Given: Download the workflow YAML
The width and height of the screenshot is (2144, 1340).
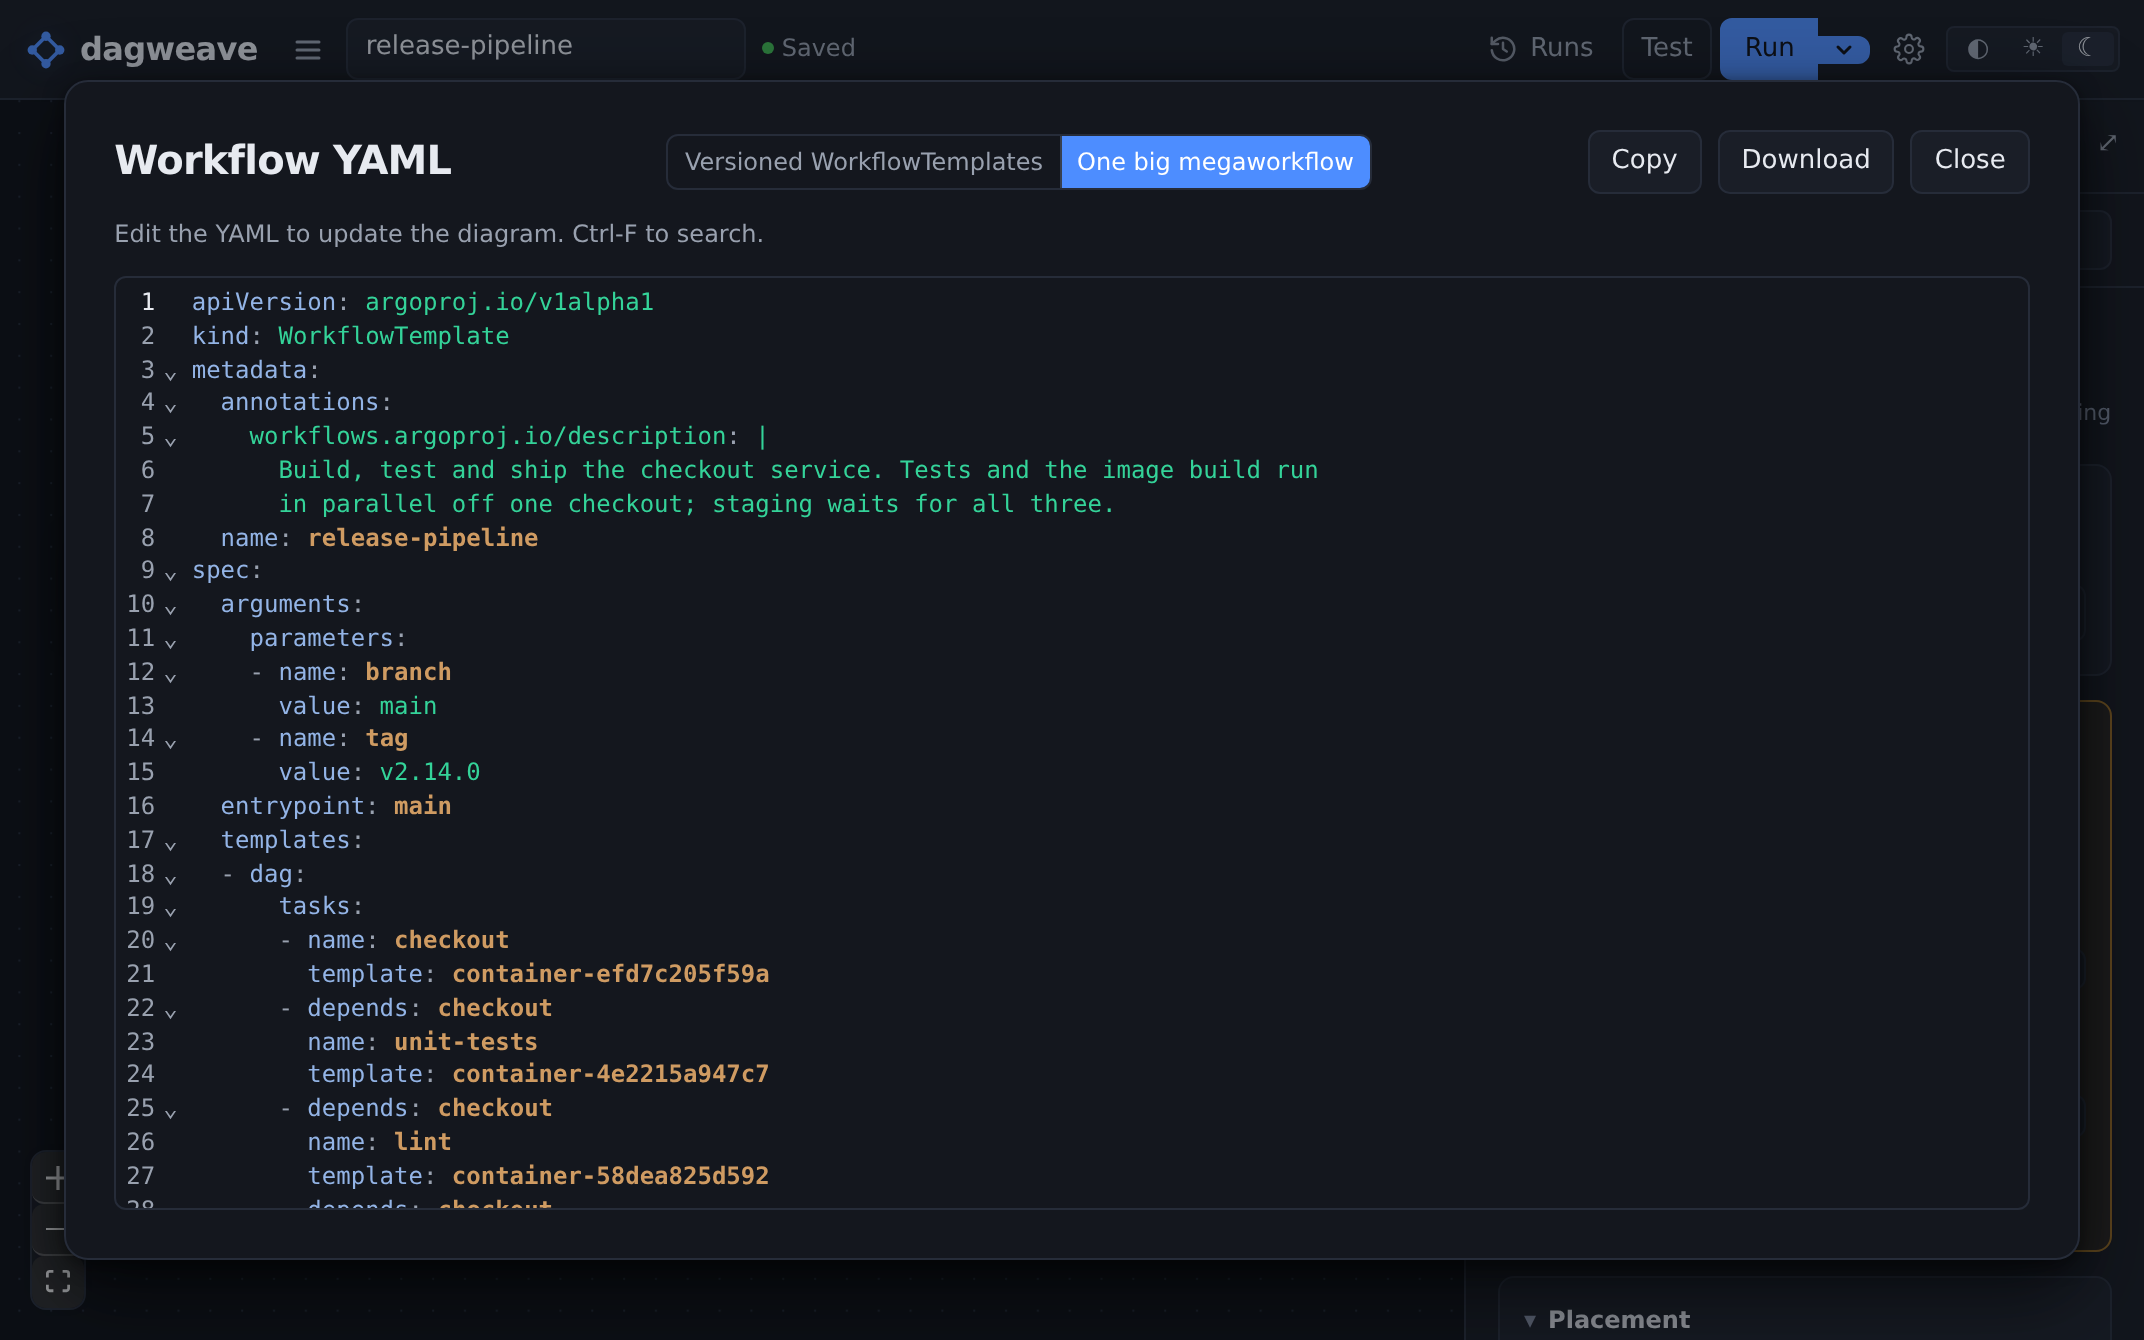Looking at the screenshot, I should click(1805, 161).
